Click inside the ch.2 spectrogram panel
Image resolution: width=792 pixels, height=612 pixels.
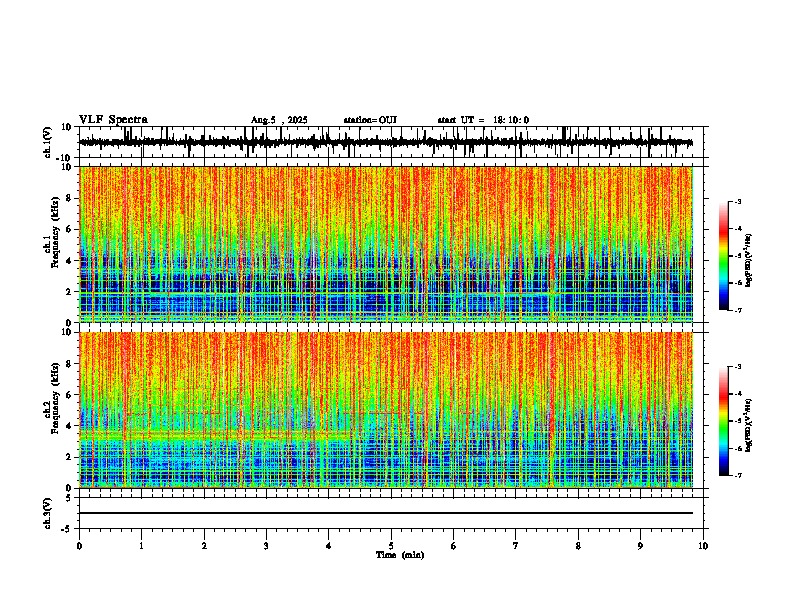[x=386, y=410]
